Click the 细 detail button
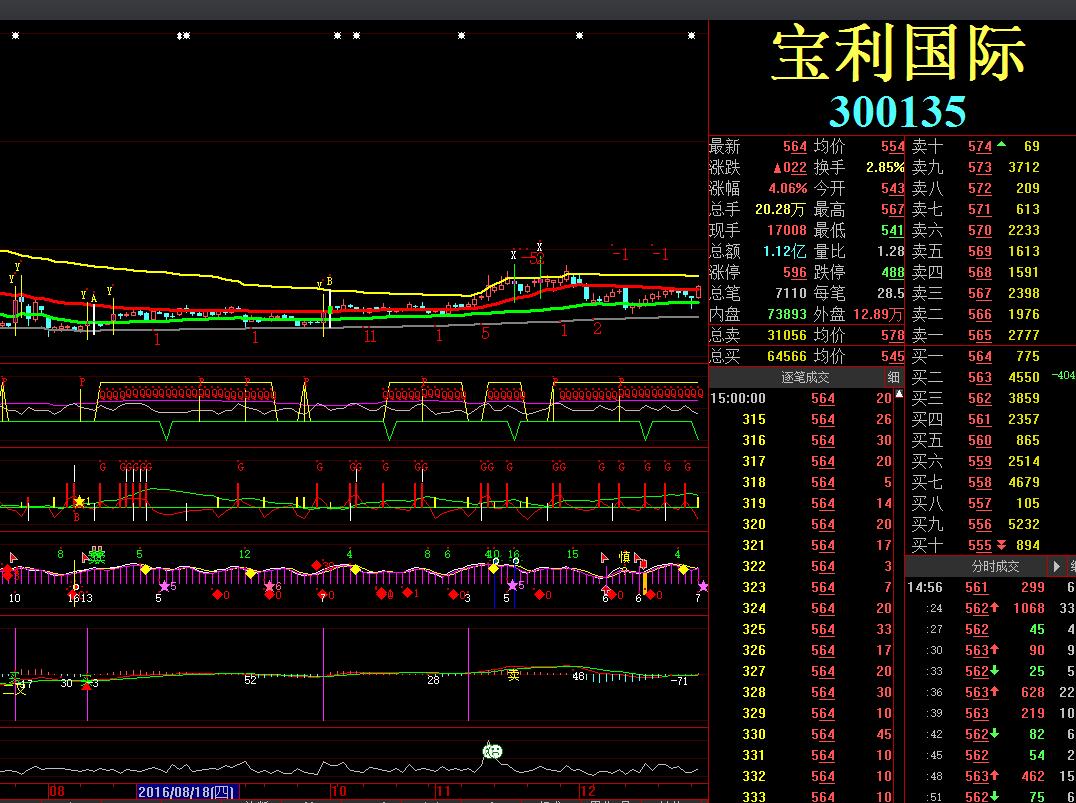Viewport: 1076px width, 803px height. [x=893, y=377]
